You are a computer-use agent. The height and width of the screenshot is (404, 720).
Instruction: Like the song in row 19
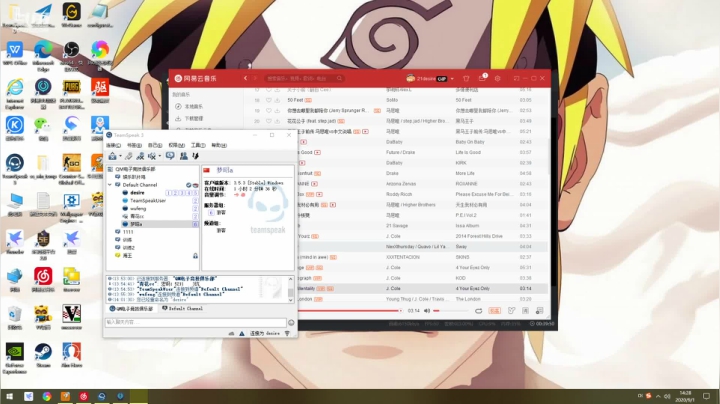pyautogui.click(x=269, y=111)
